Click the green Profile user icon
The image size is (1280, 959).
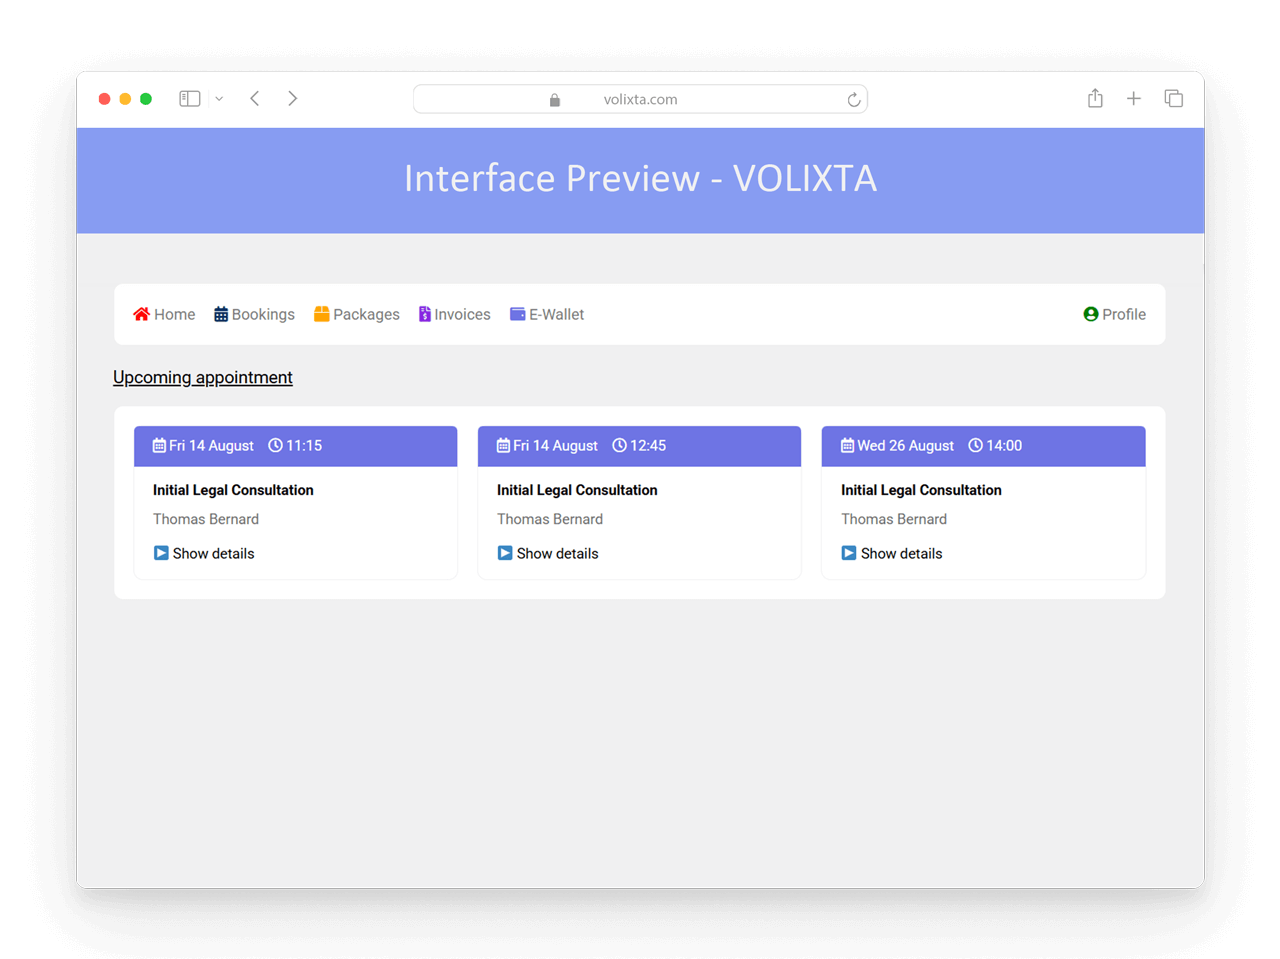1091,314
